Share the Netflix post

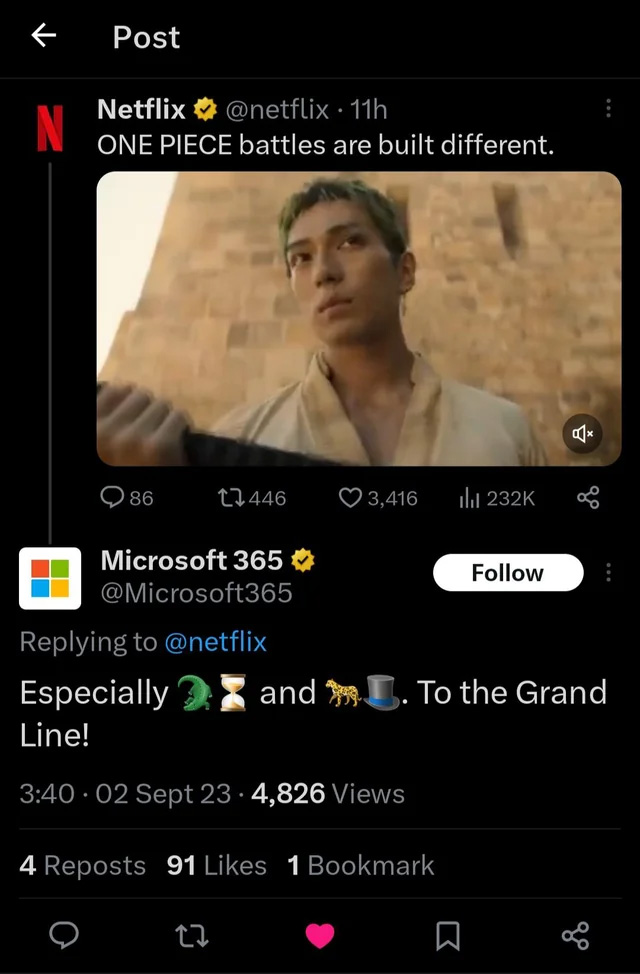[588, 497]
